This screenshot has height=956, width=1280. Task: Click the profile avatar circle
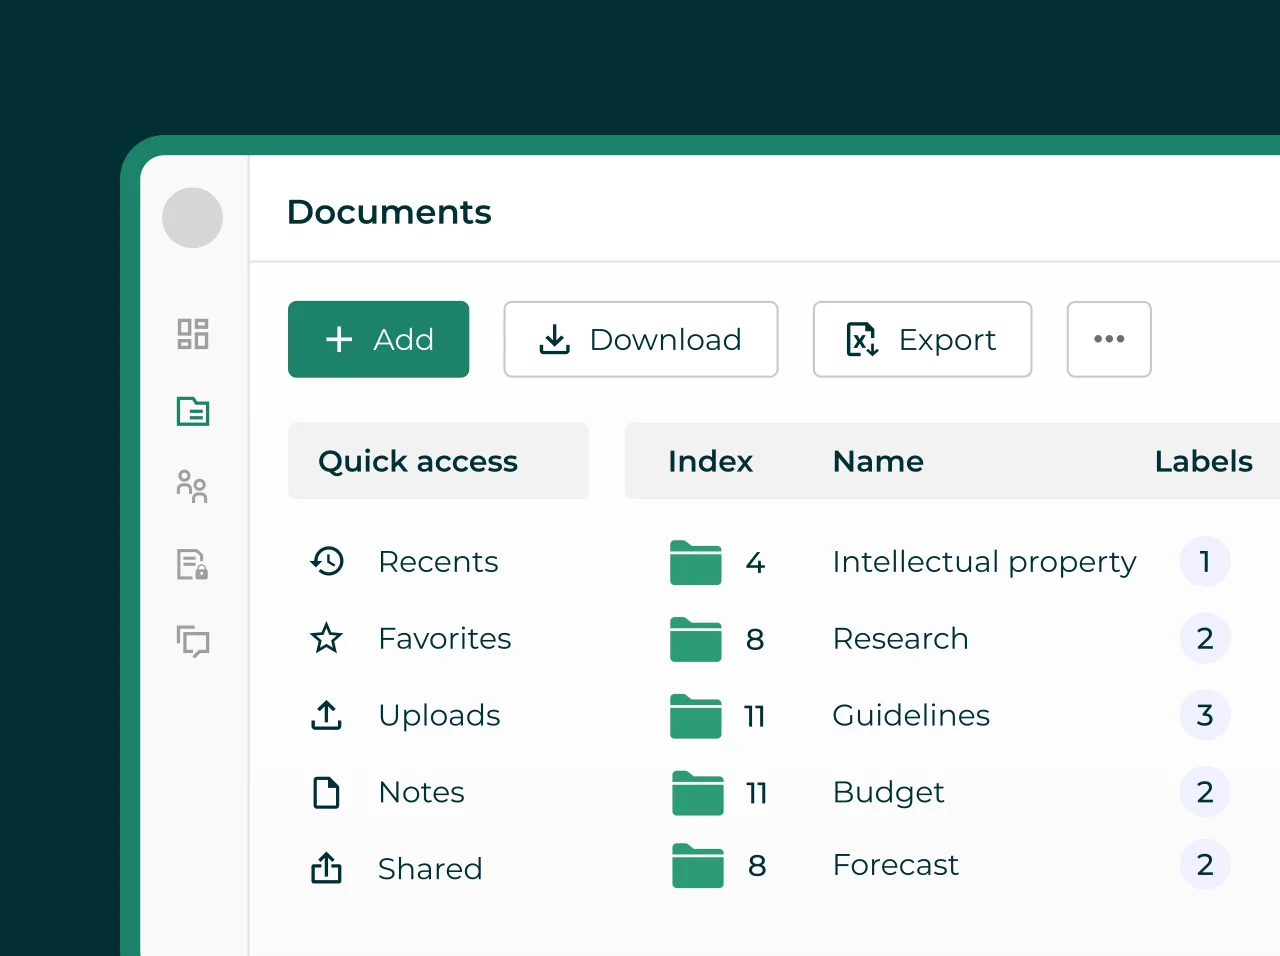192,217
